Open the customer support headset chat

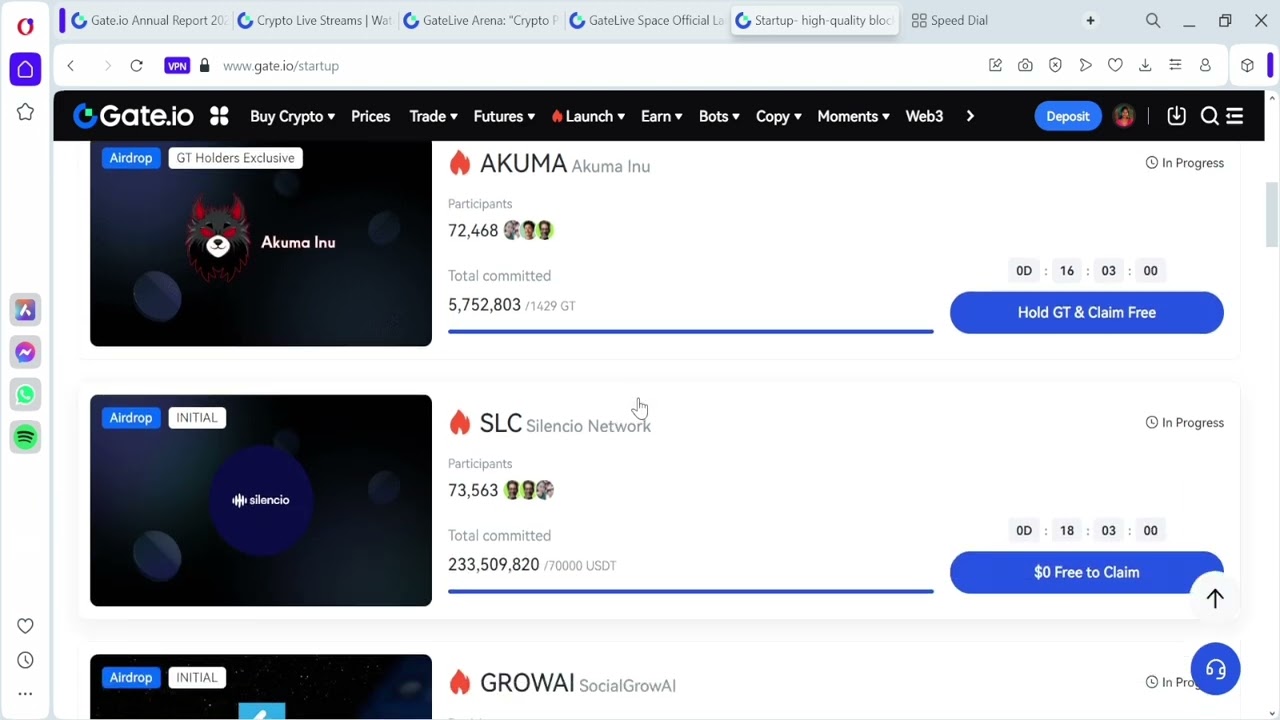click(x=1215, y=670)
